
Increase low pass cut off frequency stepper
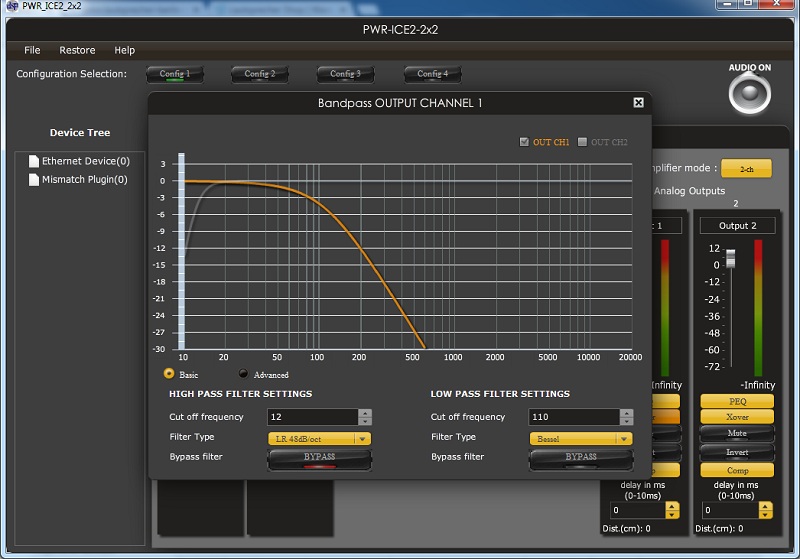(627, 413)
